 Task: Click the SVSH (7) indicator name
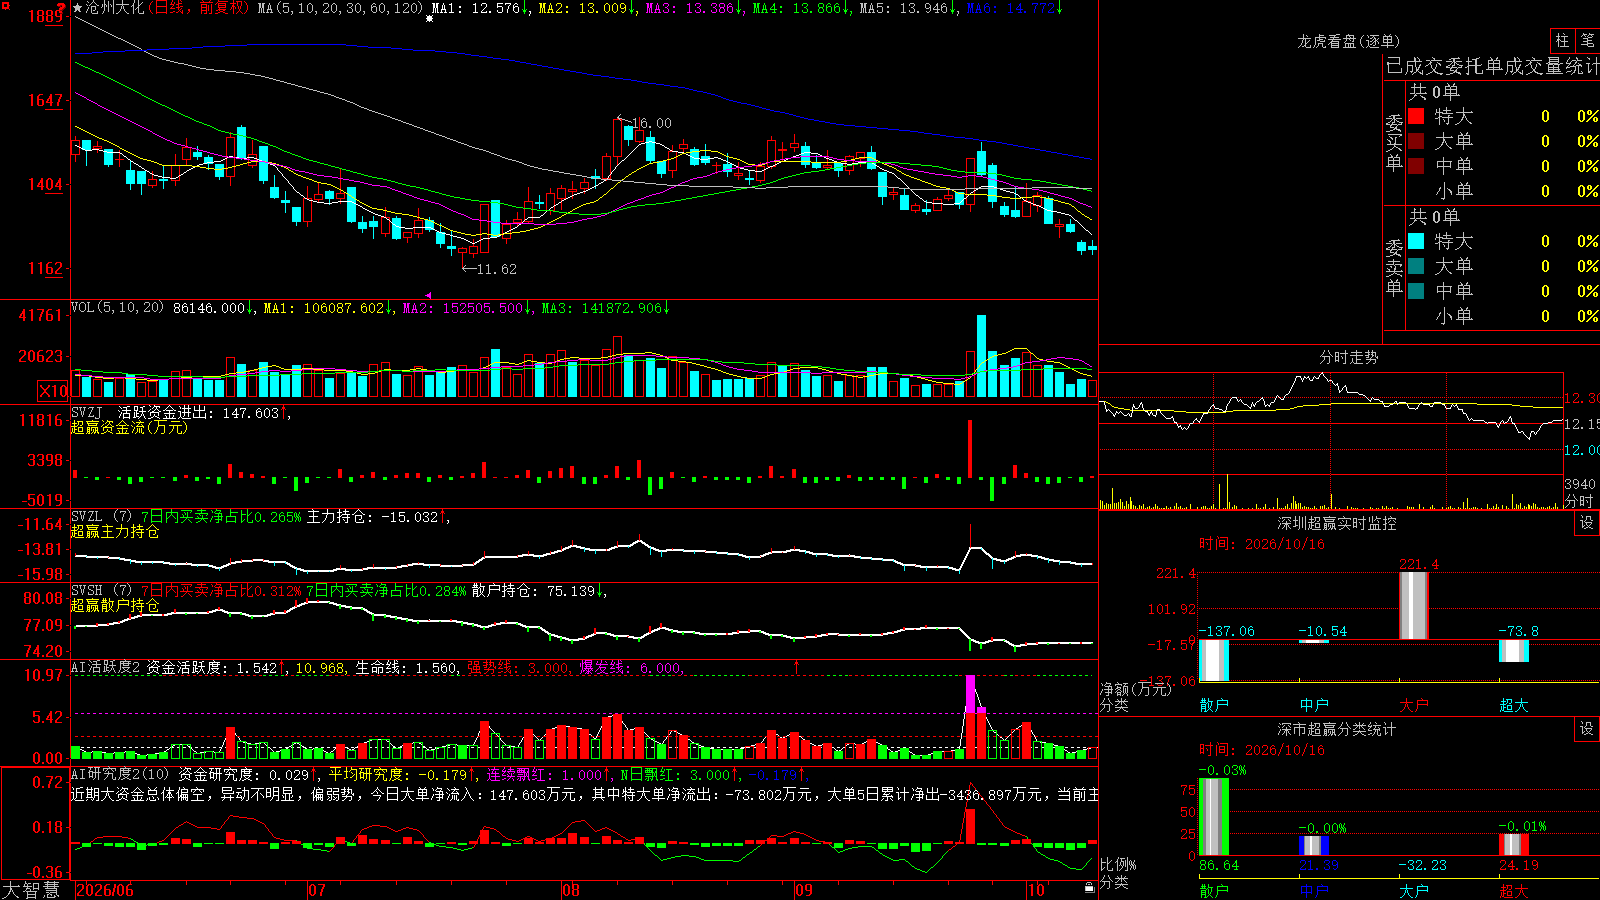click(x=101, y=591)
